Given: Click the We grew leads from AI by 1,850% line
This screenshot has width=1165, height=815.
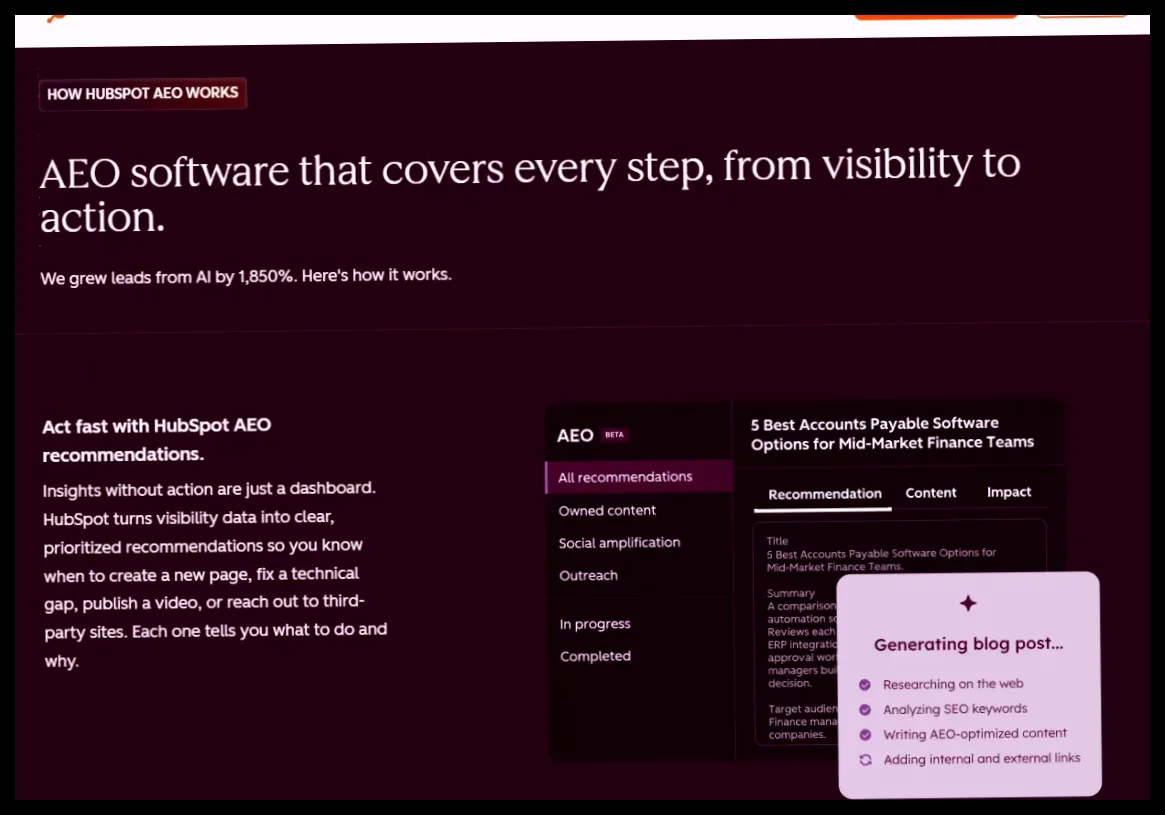Looking at the screenshot, I should (x=246, y=276).
